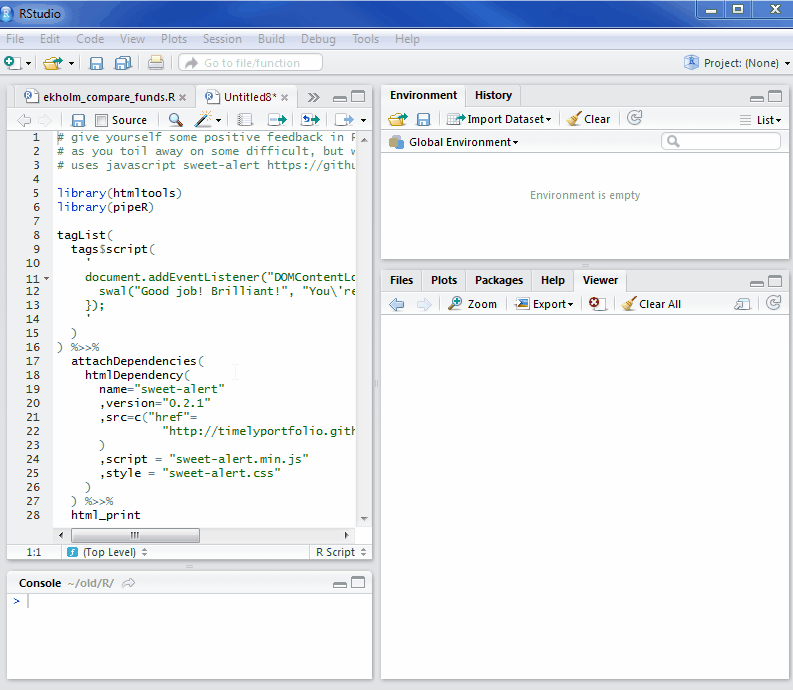Expand the recent files dropdown arrow

[x=71, y=63]
